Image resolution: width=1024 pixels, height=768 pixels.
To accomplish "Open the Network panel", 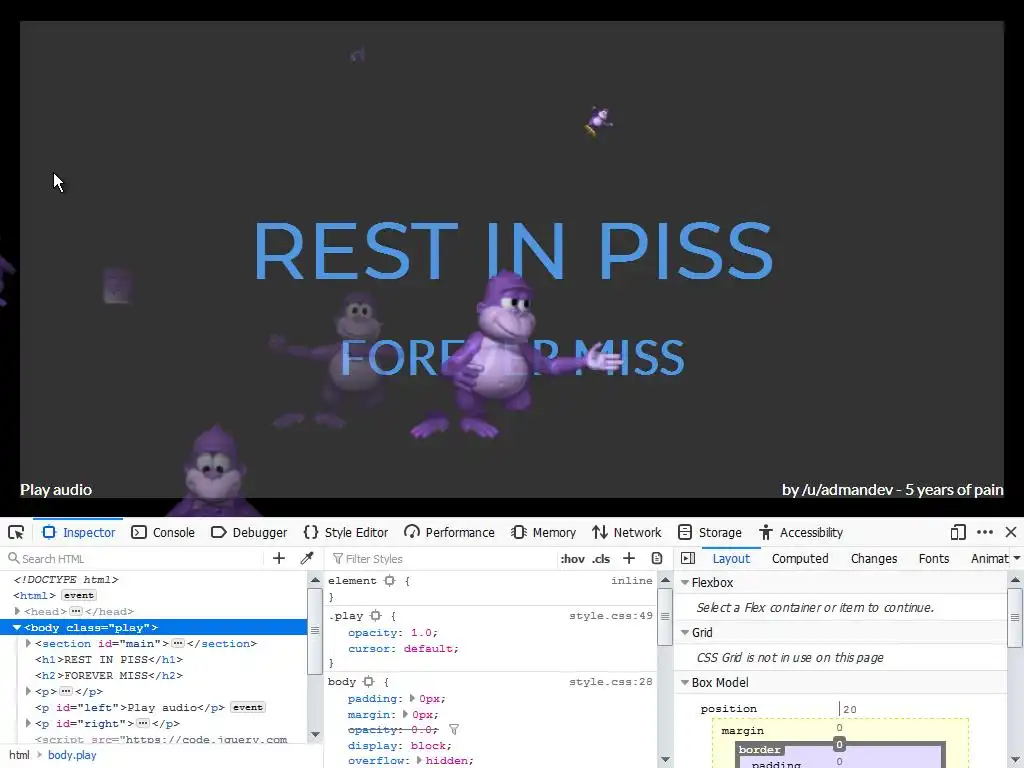I will (627, 532).
